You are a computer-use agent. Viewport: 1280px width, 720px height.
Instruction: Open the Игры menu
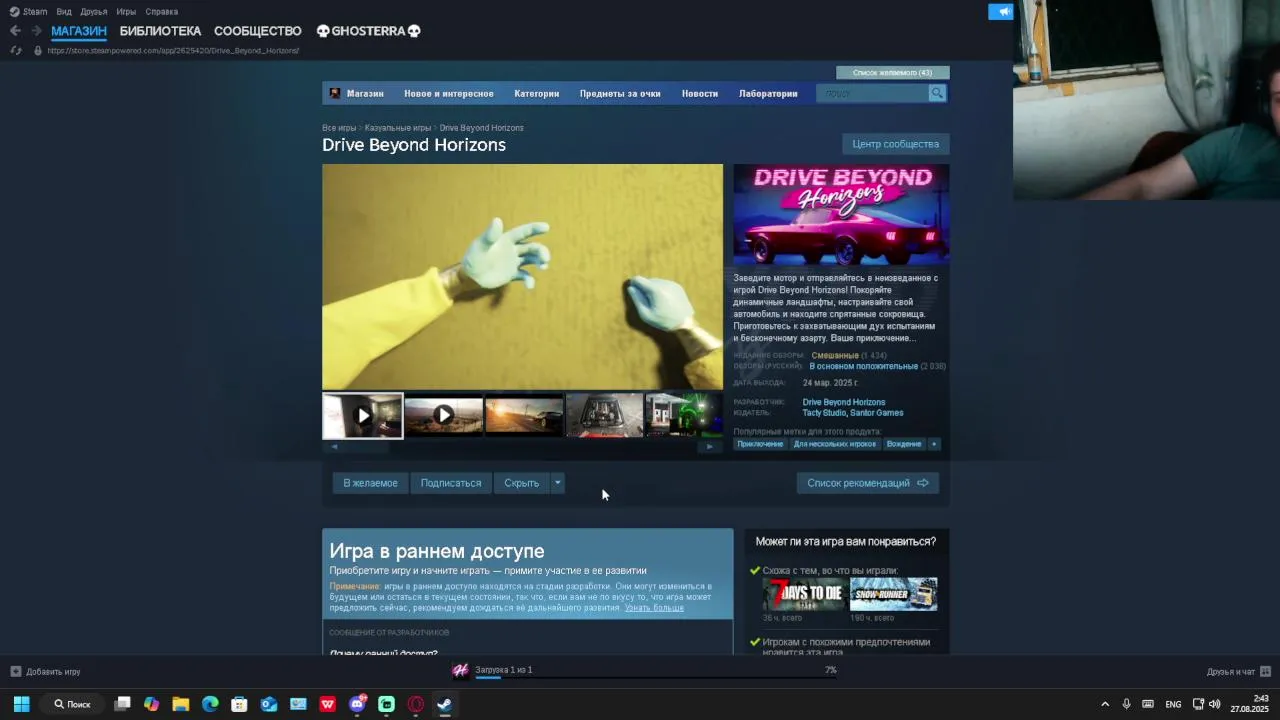pyautogui.click(x=126, y=12)
